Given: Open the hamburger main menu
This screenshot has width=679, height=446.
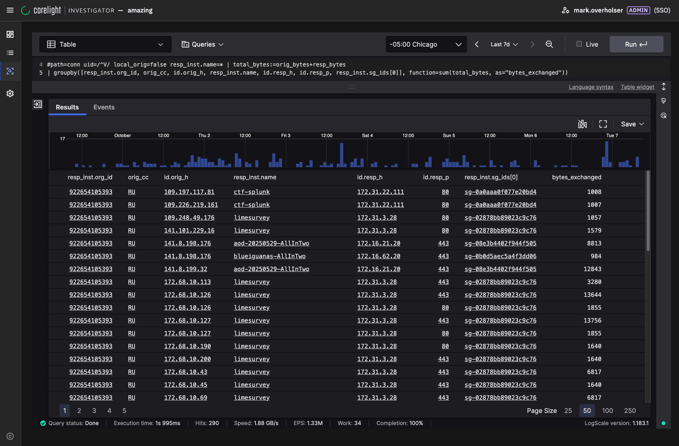Looking at the screenshot, I should point(10,10).
